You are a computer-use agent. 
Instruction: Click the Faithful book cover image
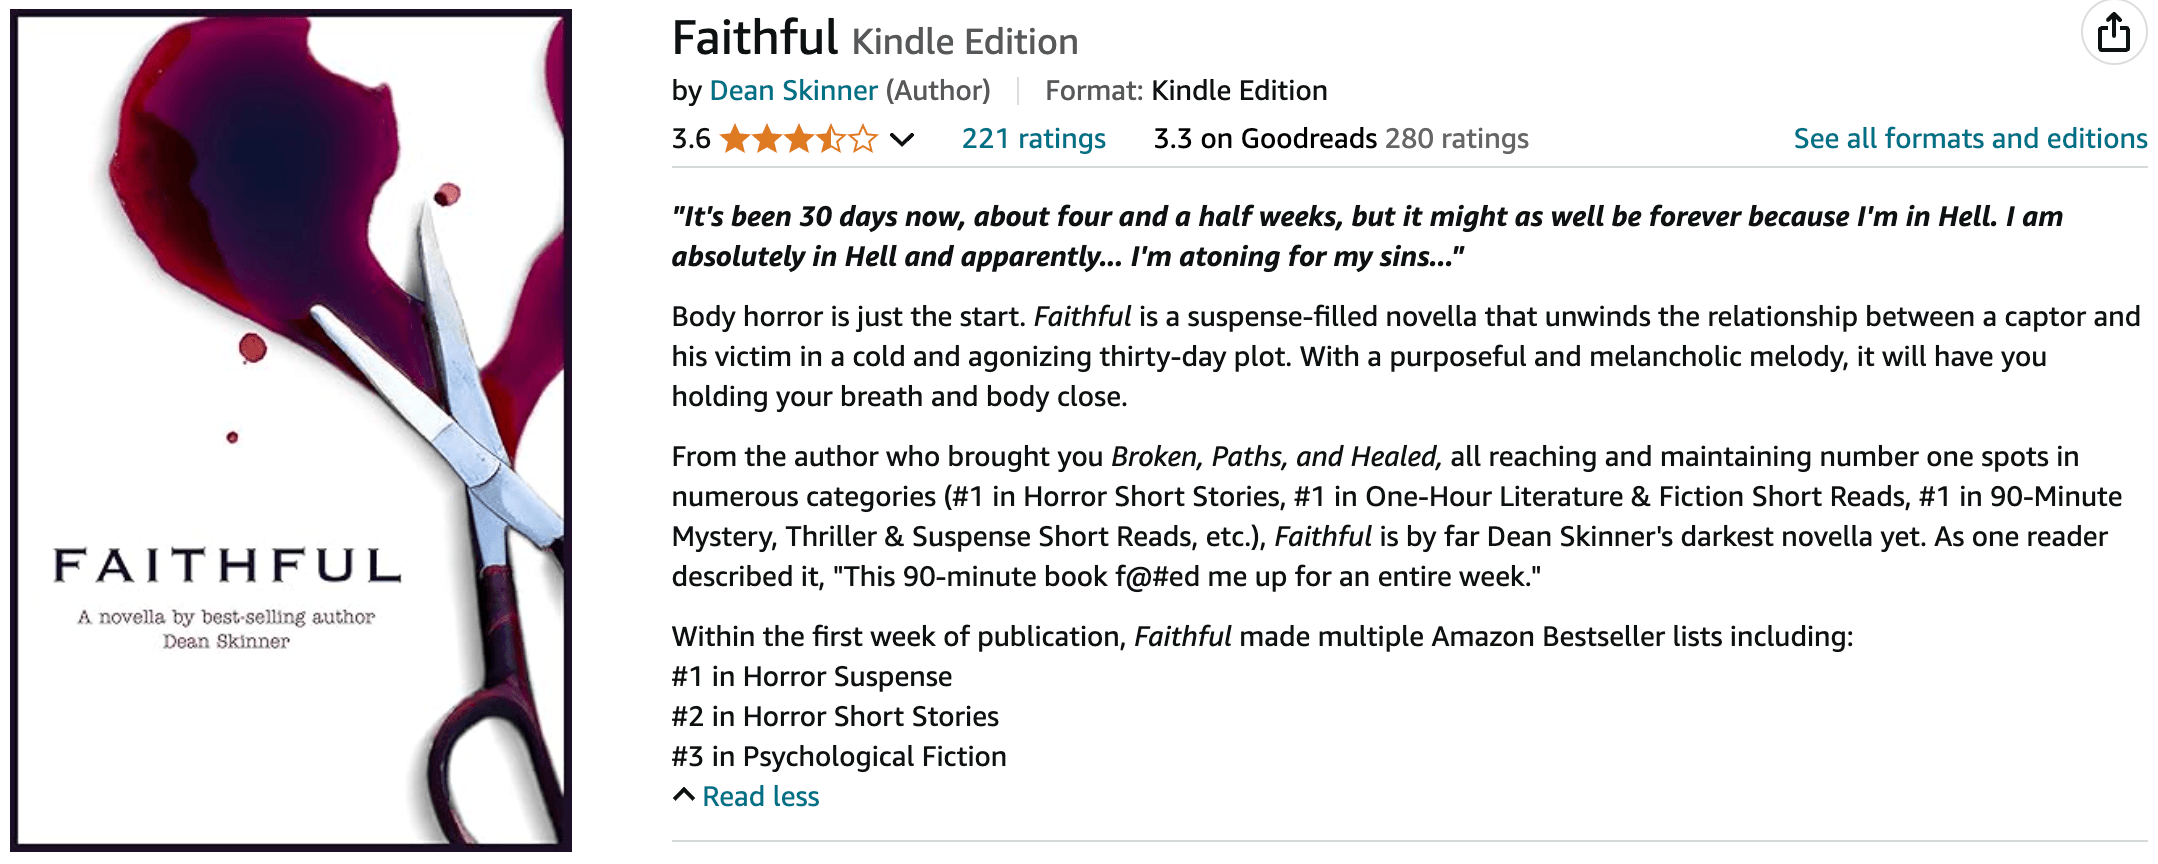[291, 430]
